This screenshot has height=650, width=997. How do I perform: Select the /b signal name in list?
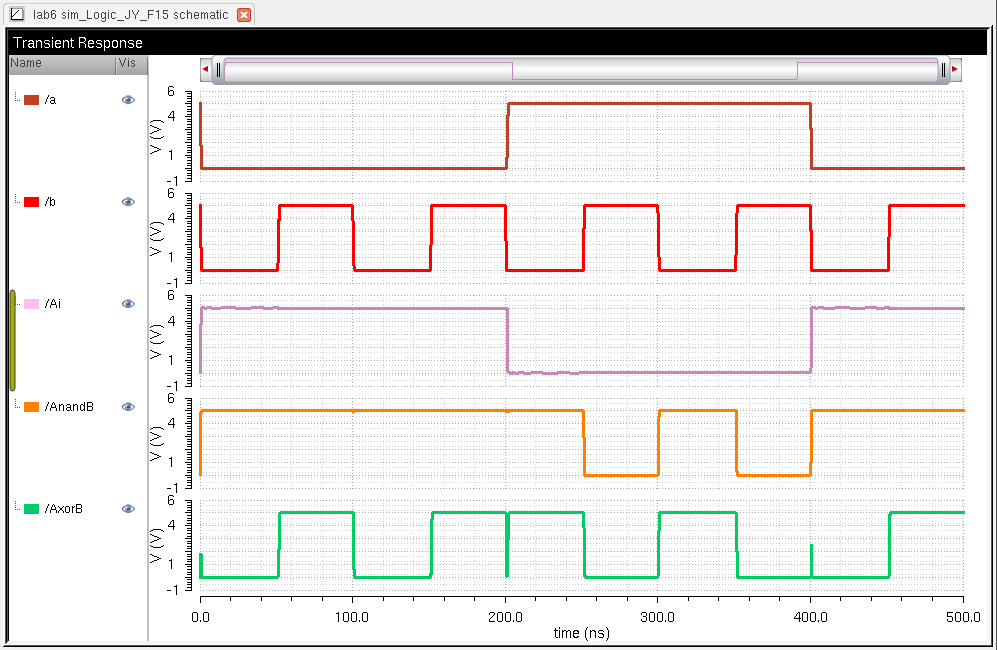click(x=50, y=202)
